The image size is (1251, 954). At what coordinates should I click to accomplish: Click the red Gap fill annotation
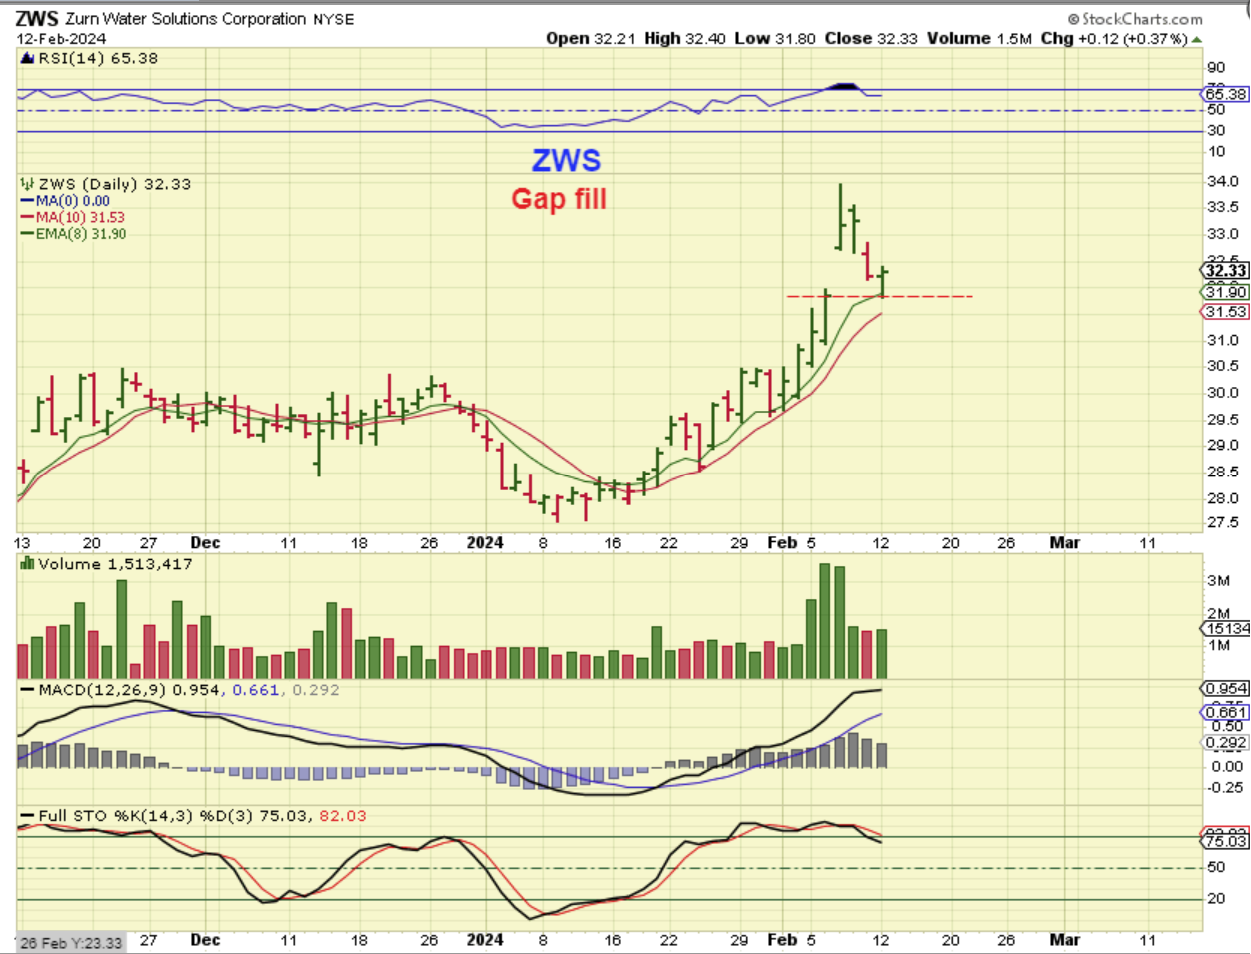point(559,199)
